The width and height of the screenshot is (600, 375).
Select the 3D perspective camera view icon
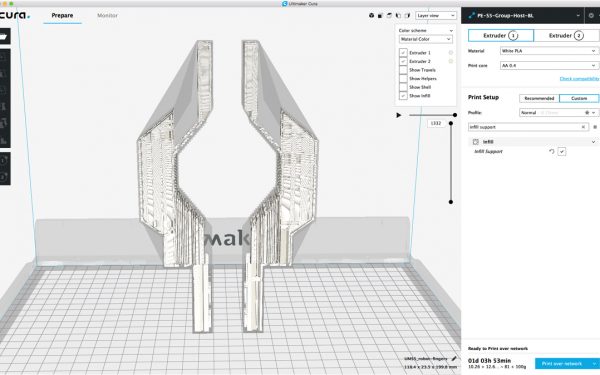tap(371, 16)
